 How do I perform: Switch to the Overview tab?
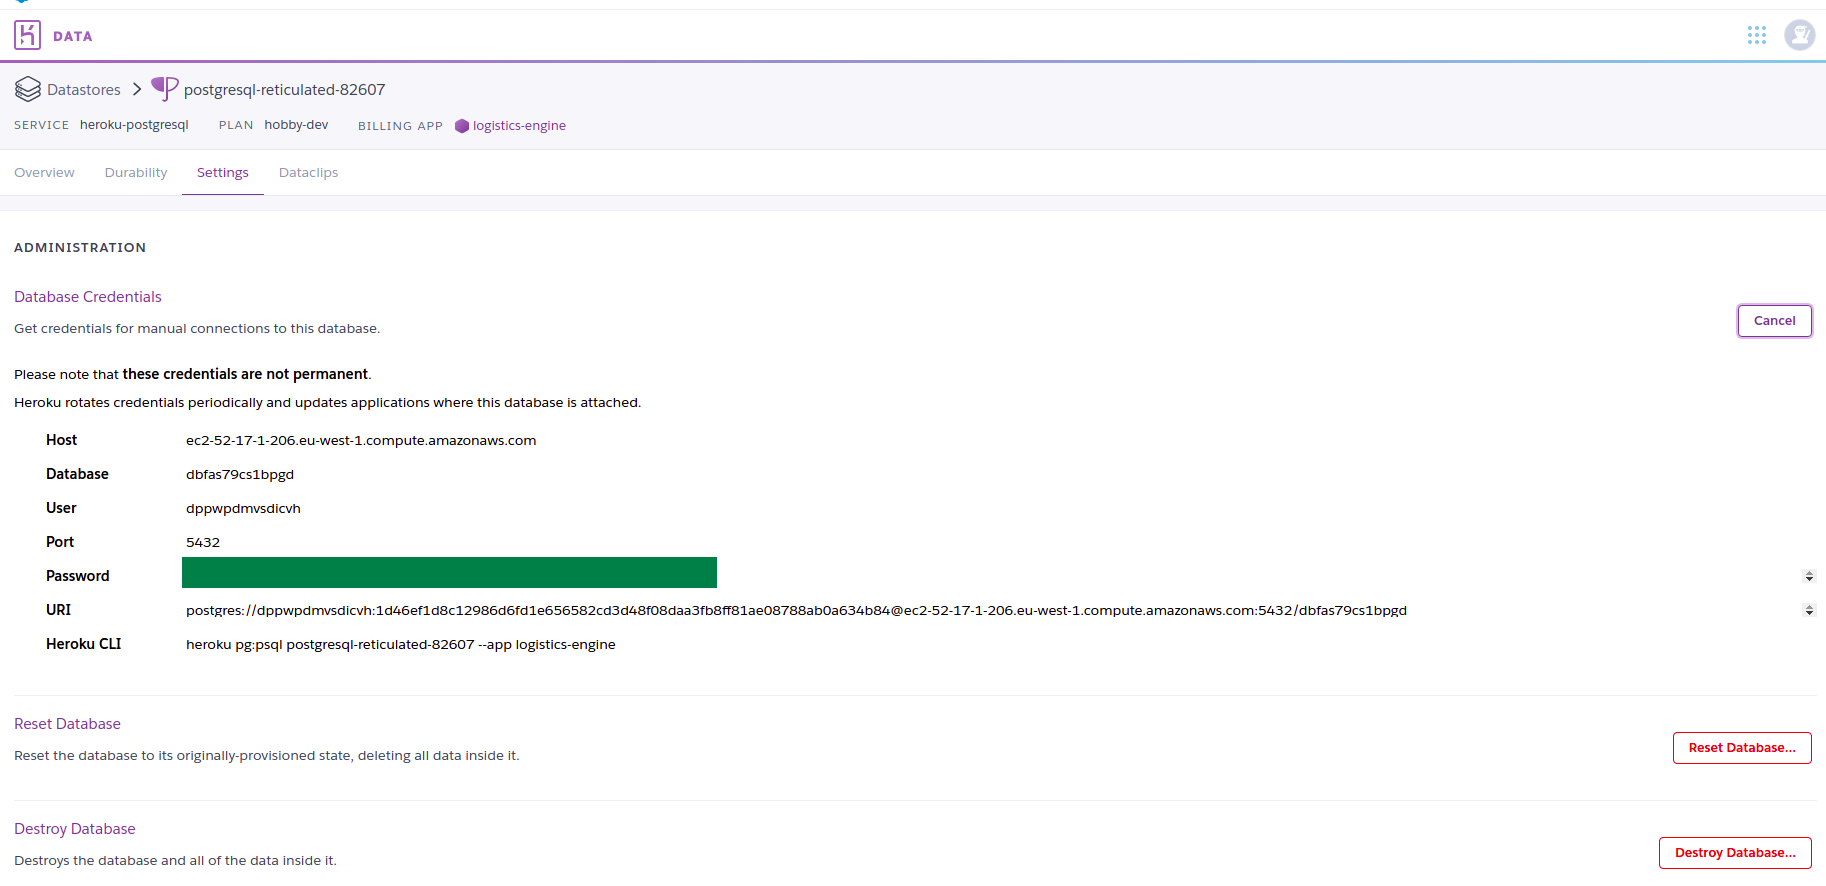point(44,173)
